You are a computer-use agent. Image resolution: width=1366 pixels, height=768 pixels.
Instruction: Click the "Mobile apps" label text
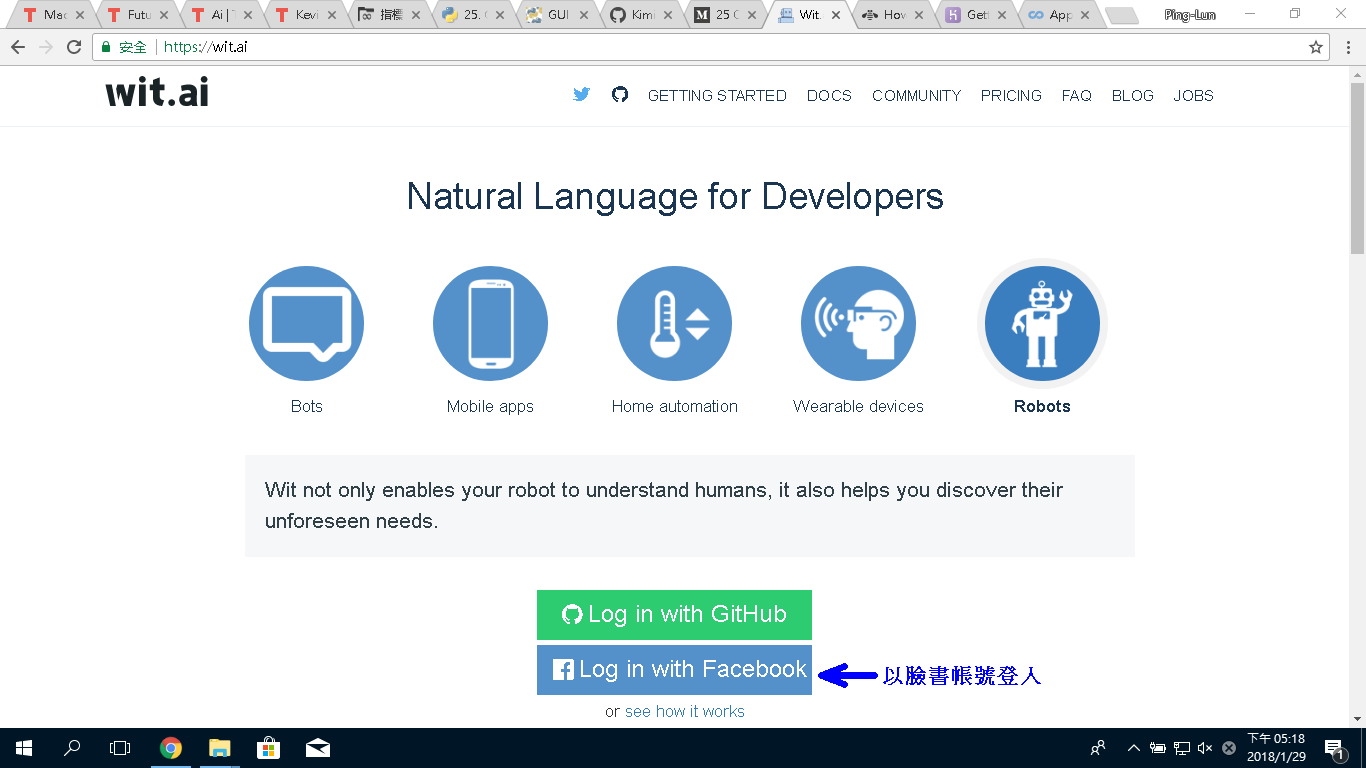click(x=490, y=406)
